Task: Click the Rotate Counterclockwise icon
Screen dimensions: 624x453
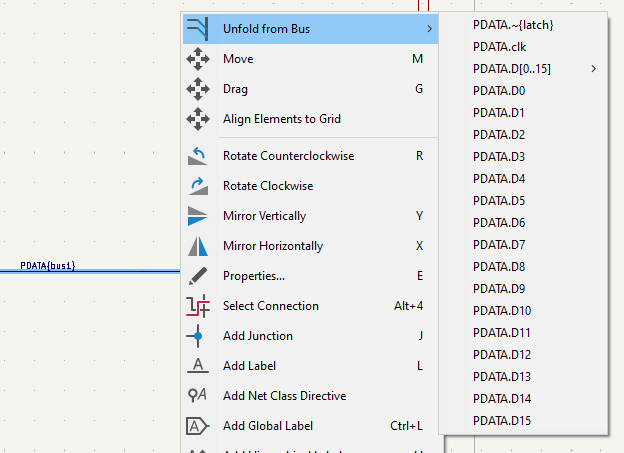Action: pyautogui.click(x=198, y=156)
